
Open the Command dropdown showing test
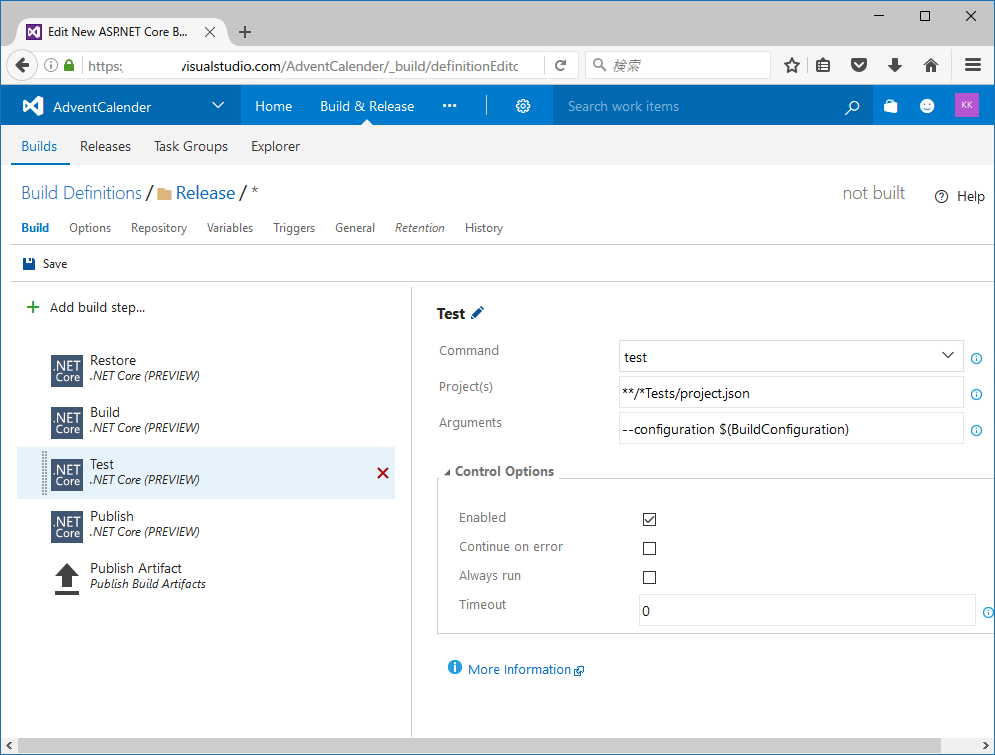[x=791, y=357]
